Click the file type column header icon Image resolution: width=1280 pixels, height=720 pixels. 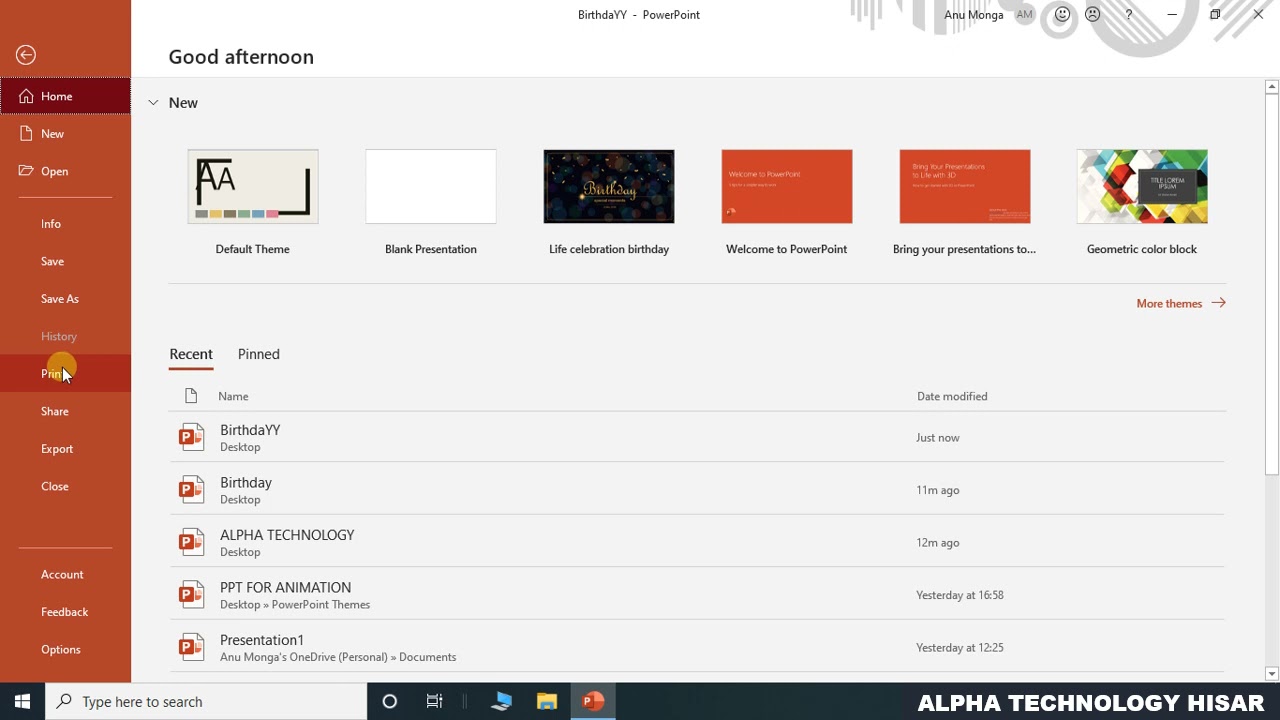pos(191,396)
